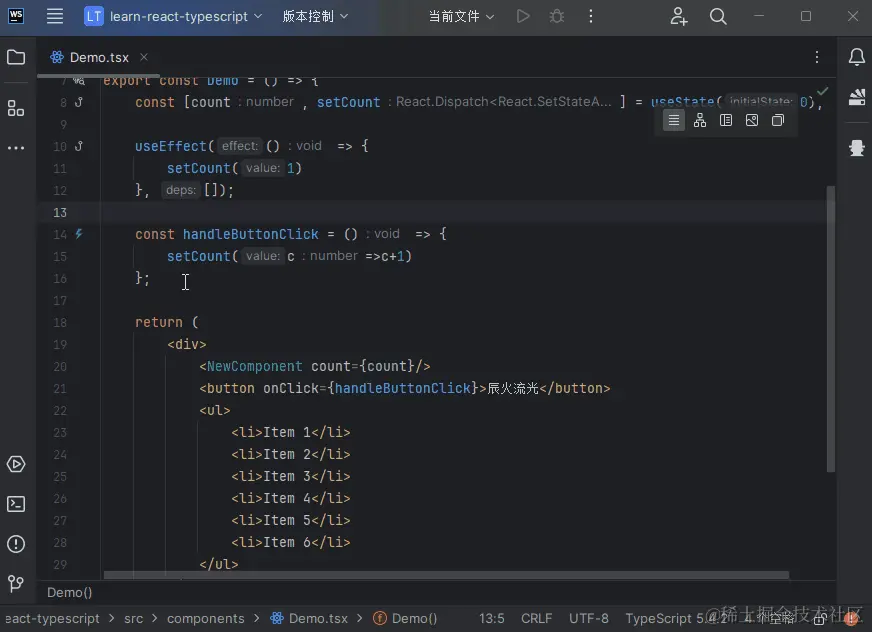Click the Item 3 list line

click(291, 476)
